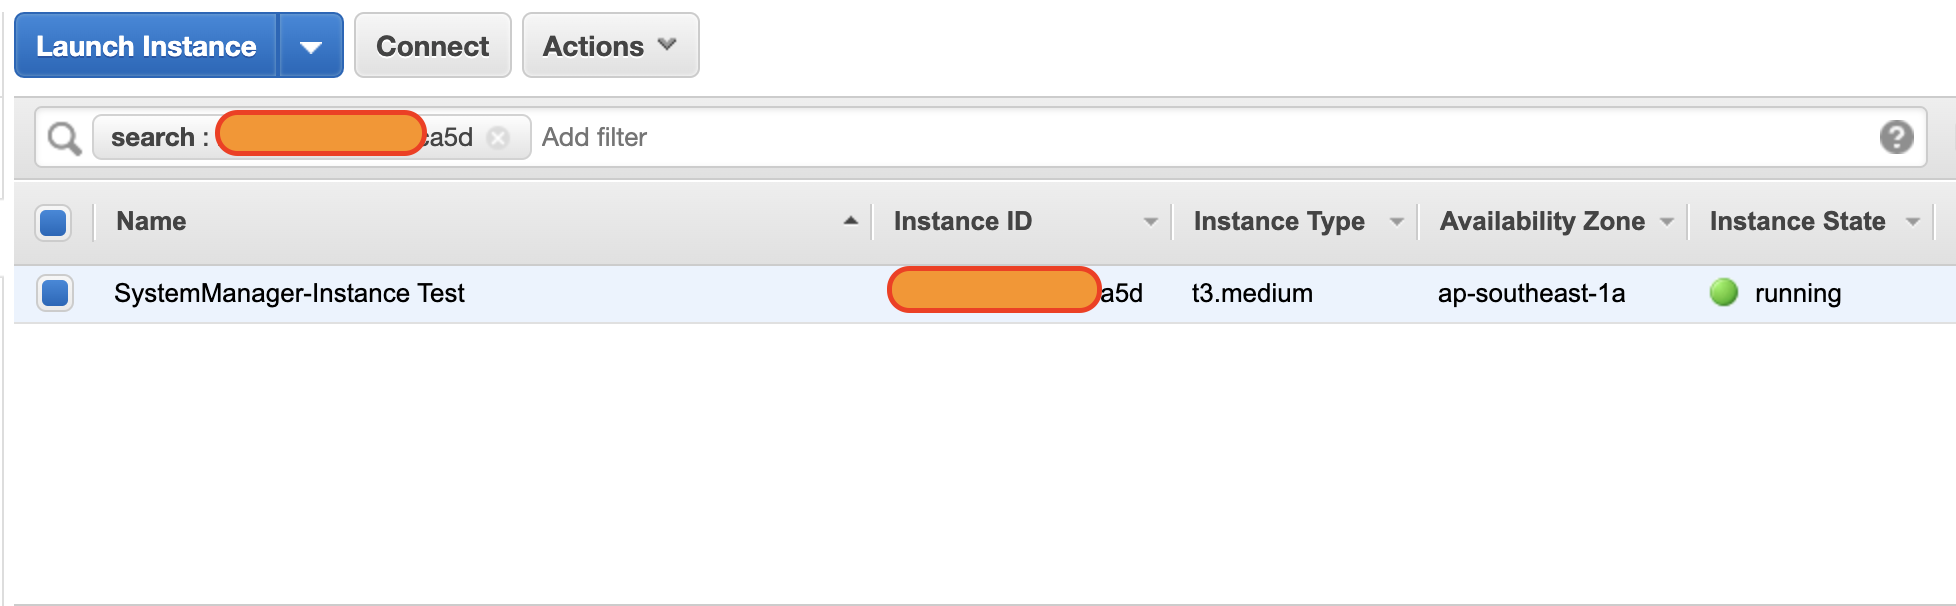Image resolution: width=1956 pixels, height=606 pixels.
Task: Remove the search filter tag
Action: click(x=498, y=138)
